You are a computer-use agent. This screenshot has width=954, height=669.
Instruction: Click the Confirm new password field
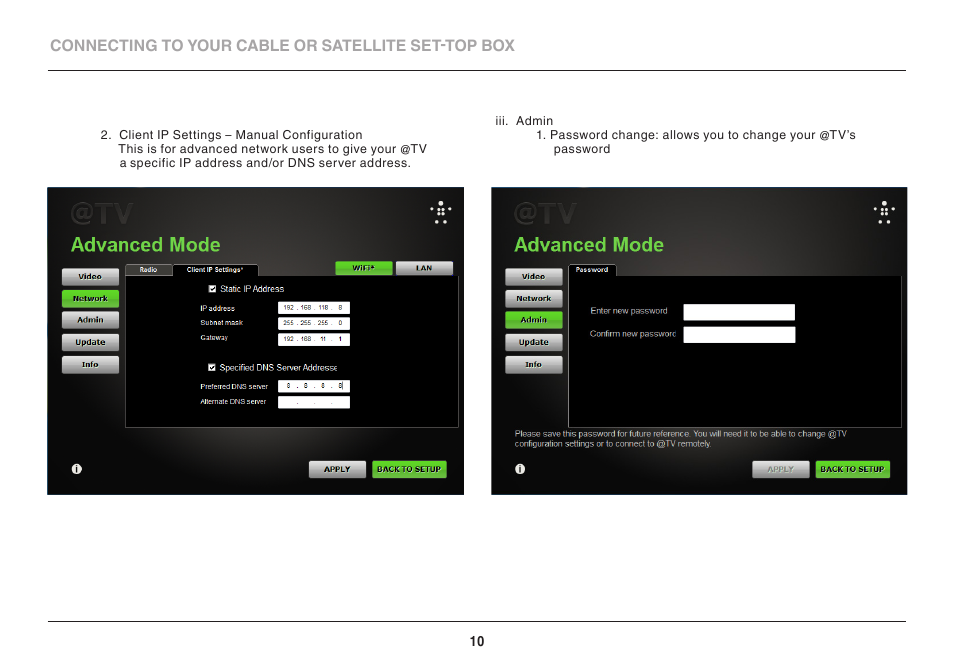pyautogui.click(x=739, y=334)
